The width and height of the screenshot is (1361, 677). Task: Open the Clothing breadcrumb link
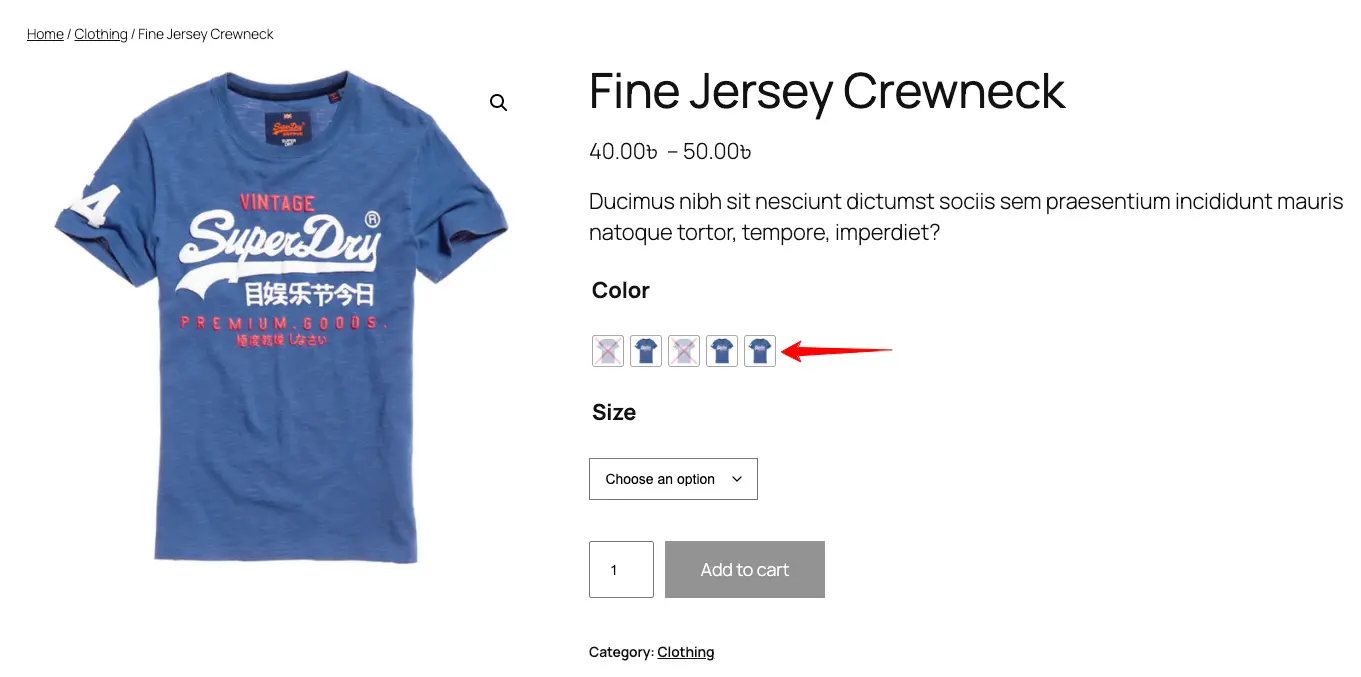(101, 34)
